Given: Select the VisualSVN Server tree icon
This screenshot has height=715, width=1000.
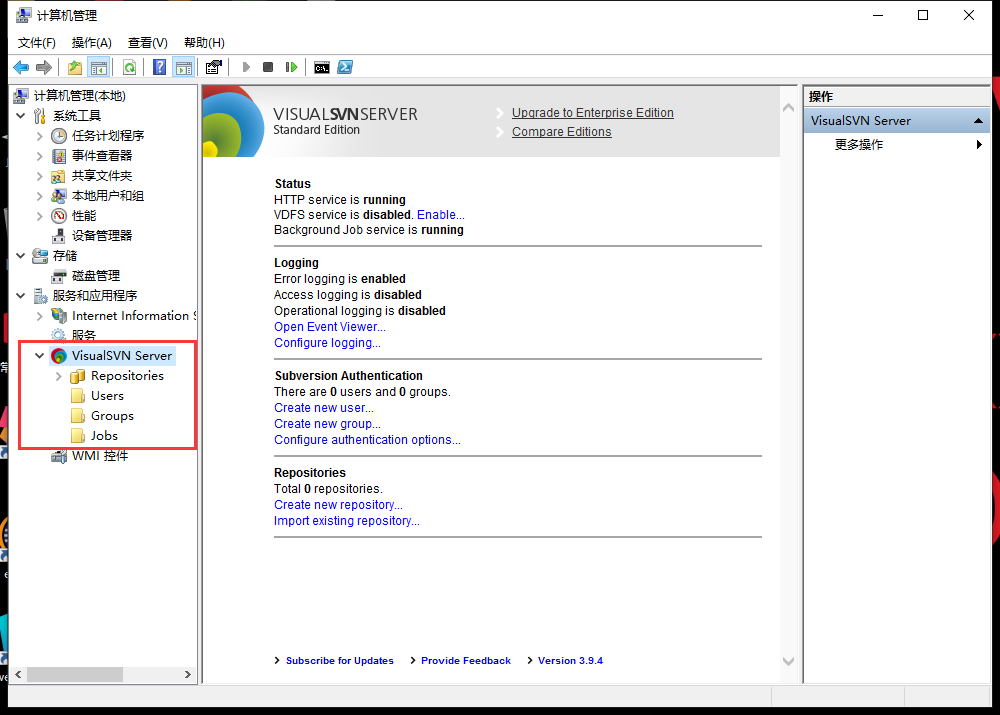Looking at the screenshot, I should (x=59, y=356).
